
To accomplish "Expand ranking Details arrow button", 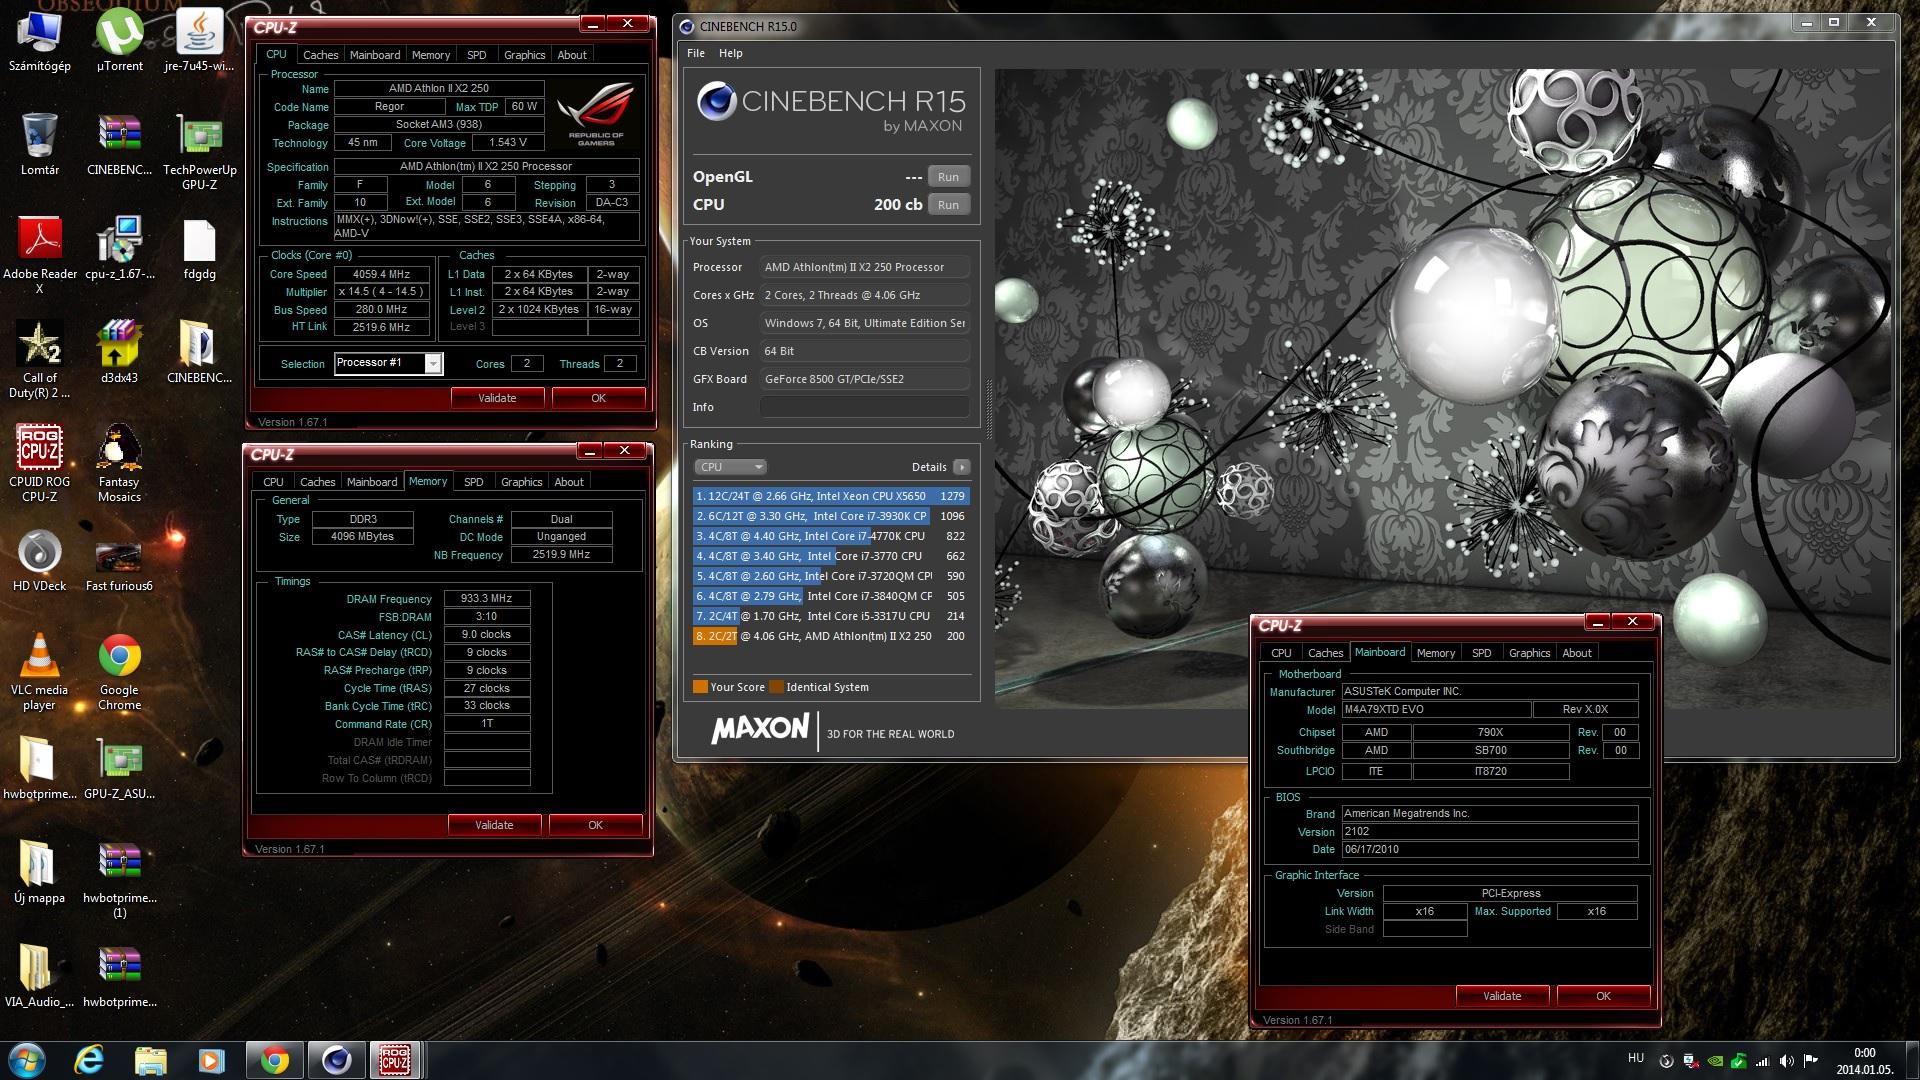I will pos(961,467).
